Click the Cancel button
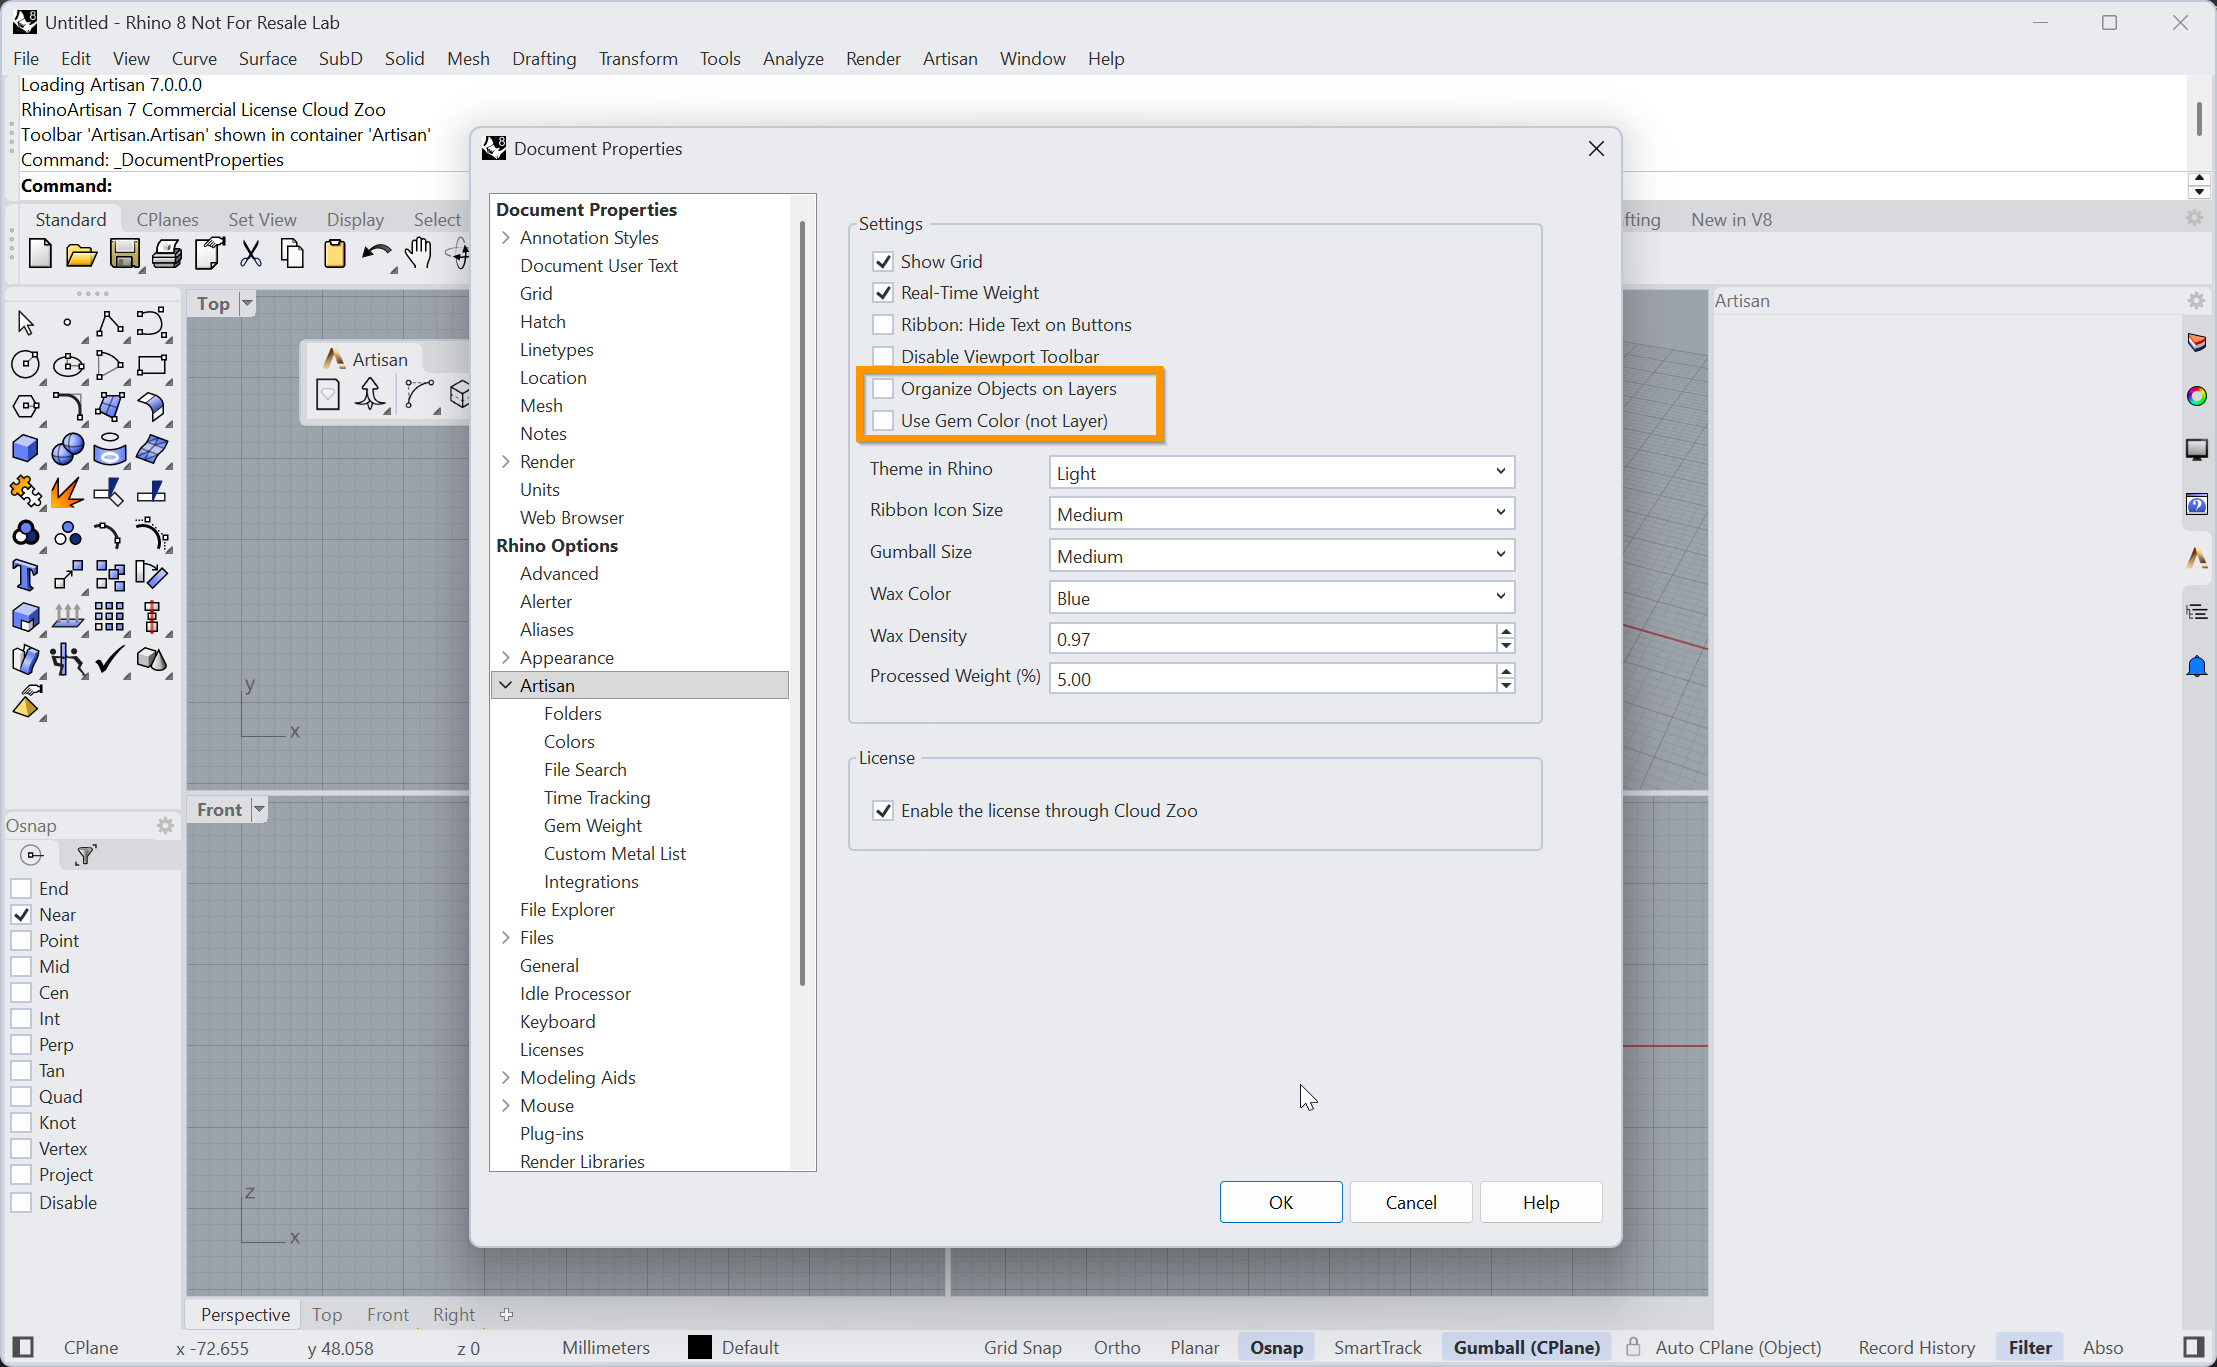This screenshot has width=2217, height=1367. point(1411,1203)
